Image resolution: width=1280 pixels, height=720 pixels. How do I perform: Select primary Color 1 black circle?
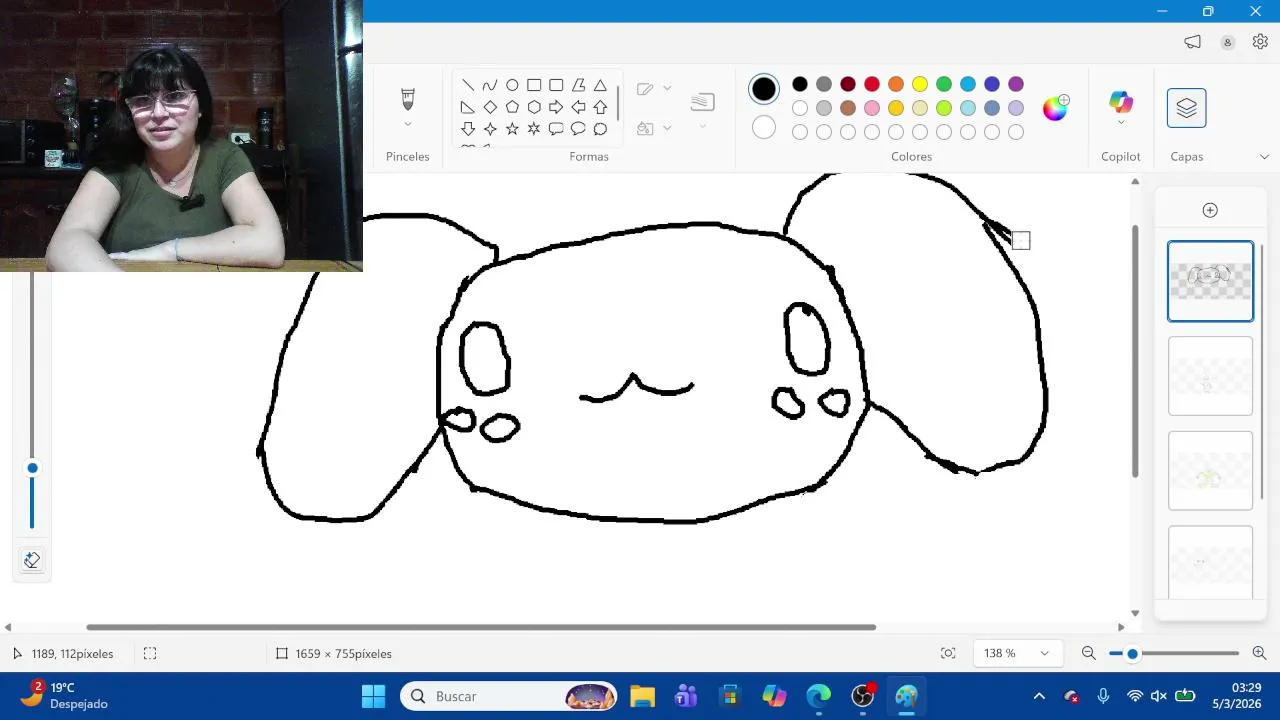tap(764, 89)
